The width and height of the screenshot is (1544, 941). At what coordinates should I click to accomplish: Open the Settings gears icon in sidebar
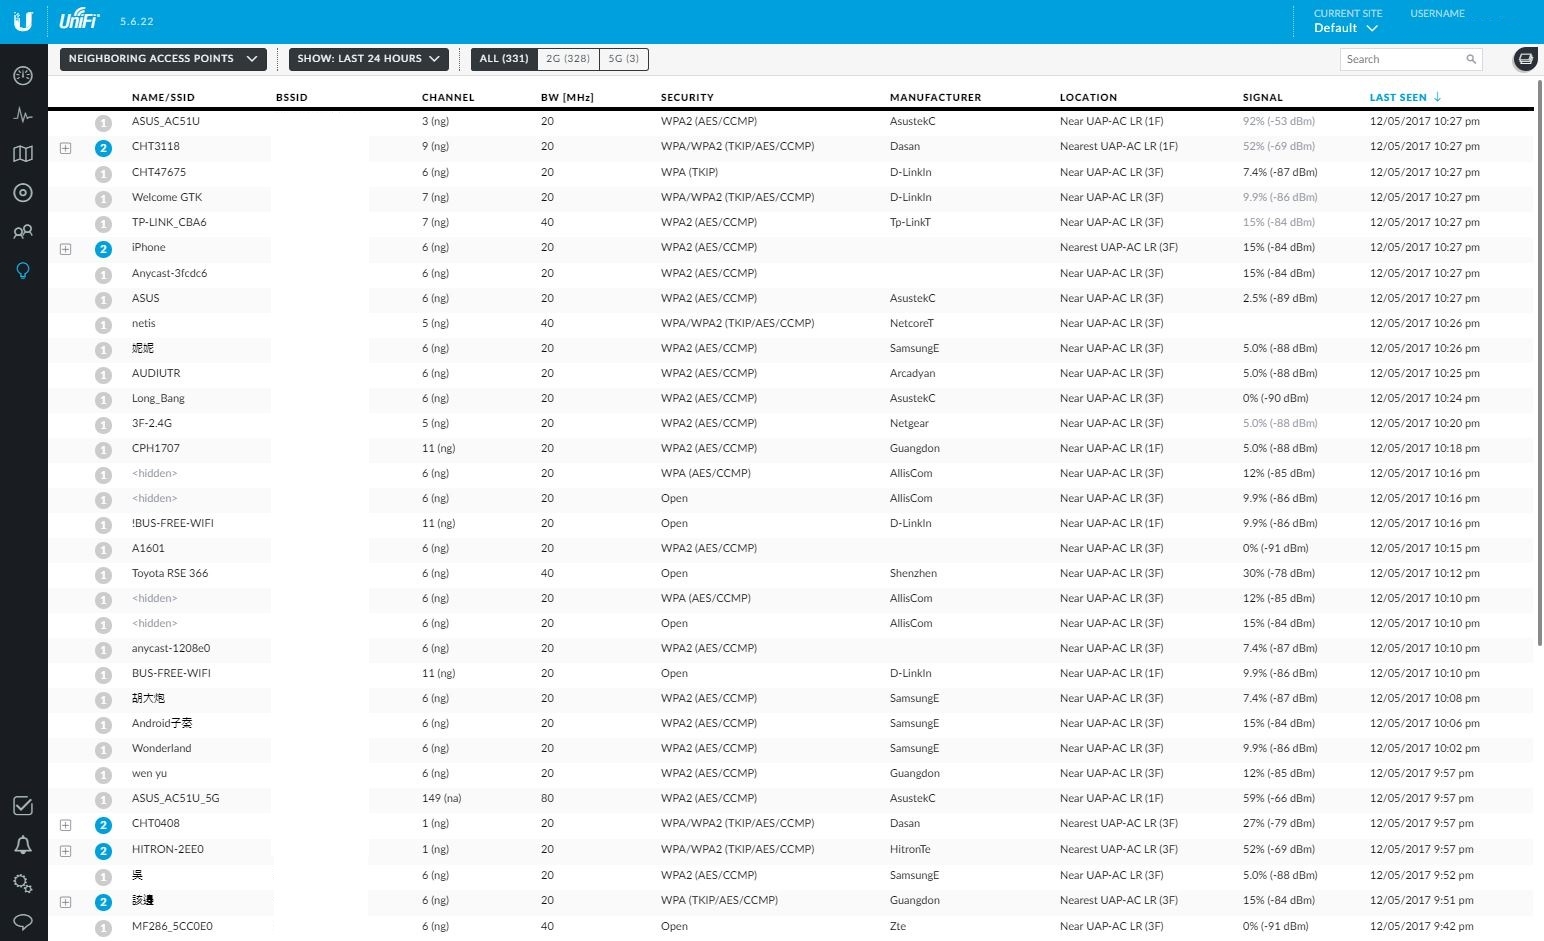point(23,884)
